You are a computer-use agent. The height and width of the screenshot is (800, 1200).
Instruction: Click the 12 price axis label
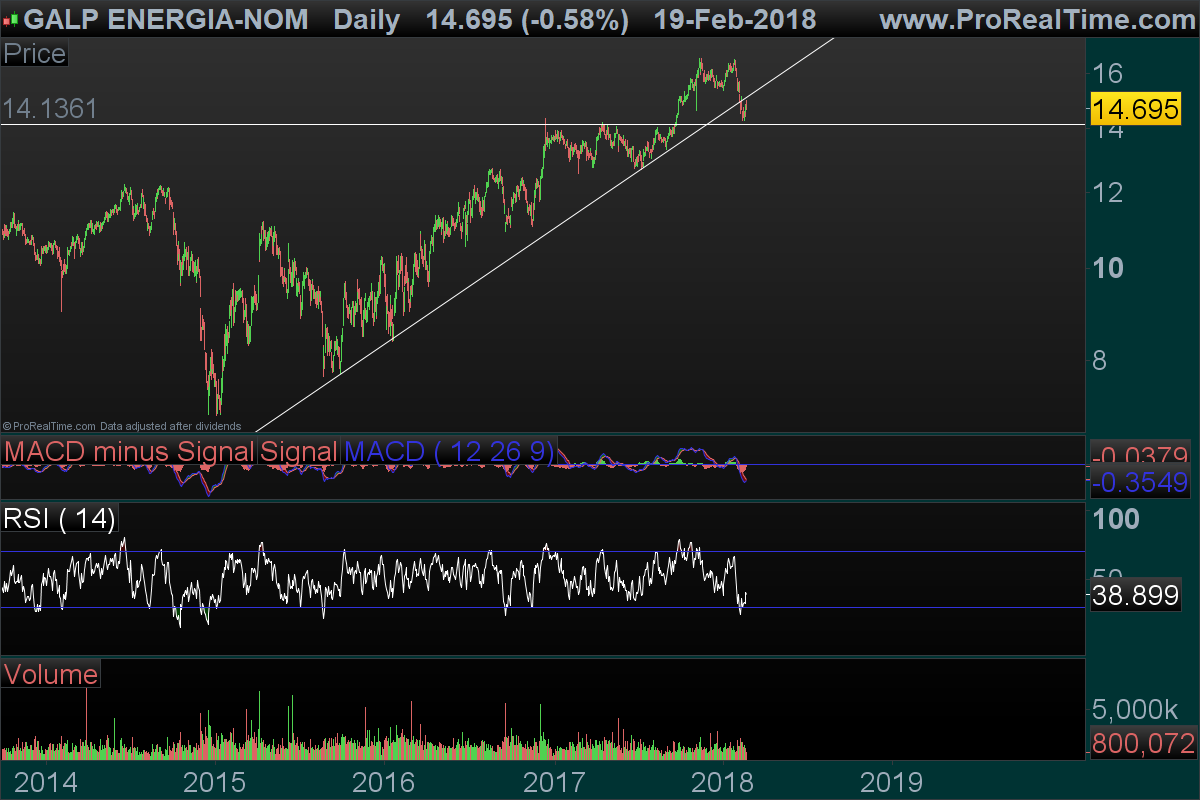1107,192
